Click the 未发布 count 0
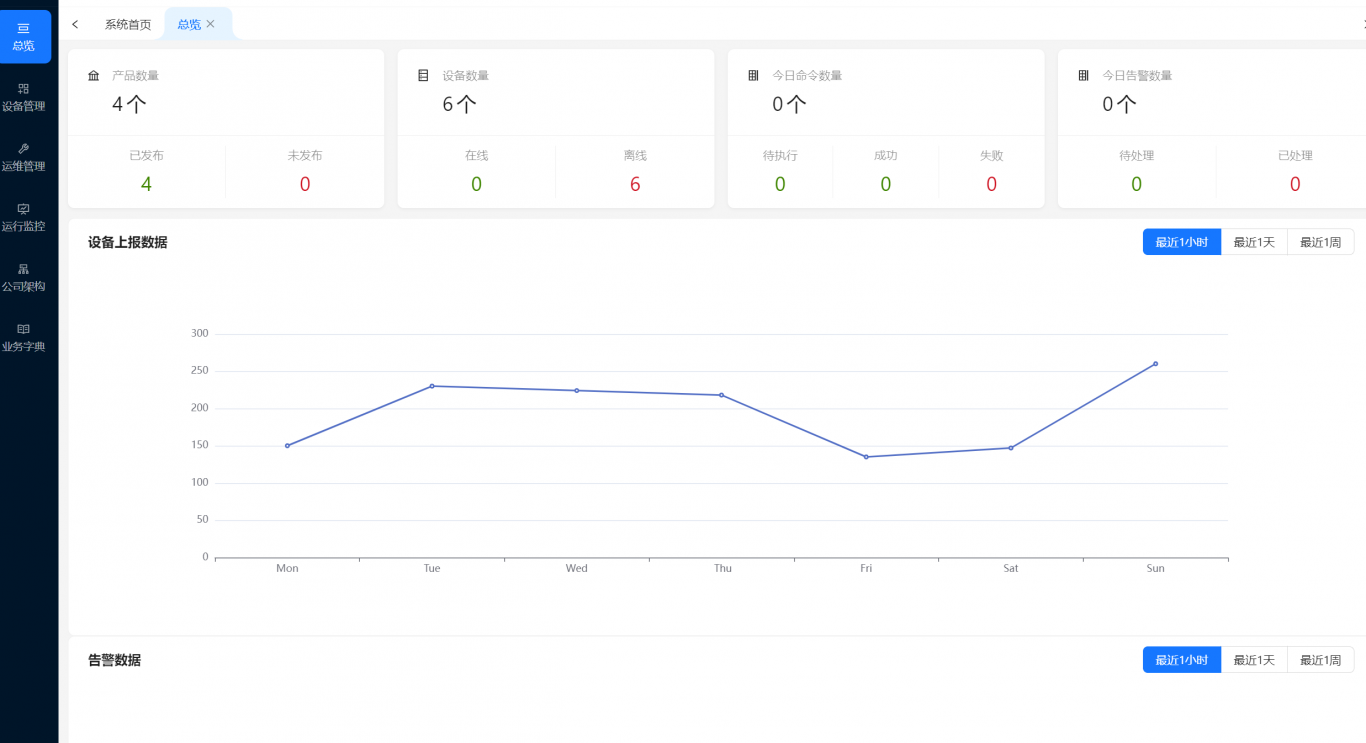 [305, 184]
